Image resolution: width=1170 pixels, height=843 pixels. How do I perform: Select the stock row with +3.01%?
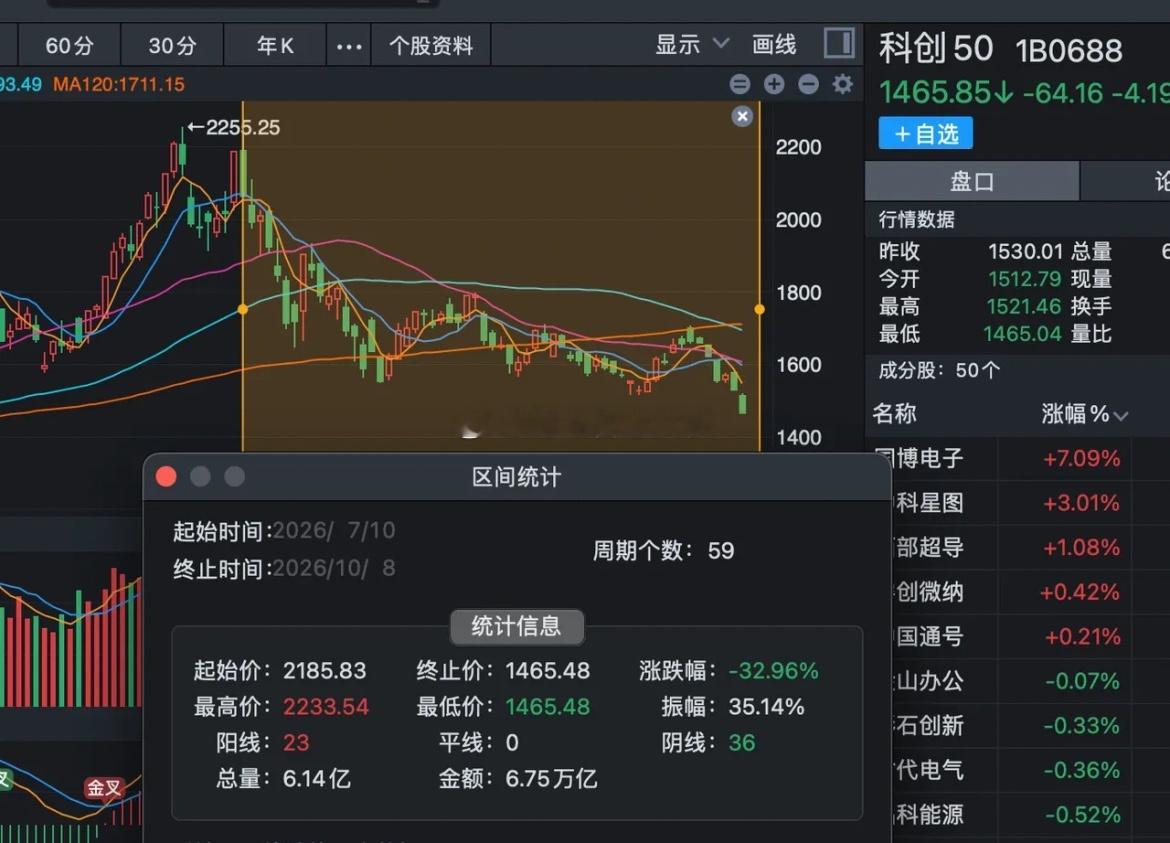pyautogui.click(x=1030, y=503)
